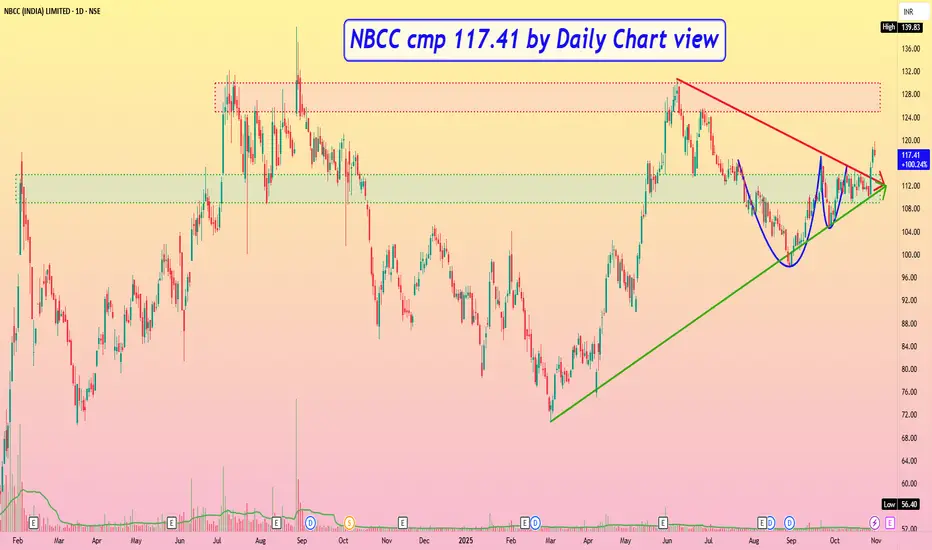Click the 96.00 price axis label
The height and width of the screenshot is (550, 932).
(x=911, y=278)
